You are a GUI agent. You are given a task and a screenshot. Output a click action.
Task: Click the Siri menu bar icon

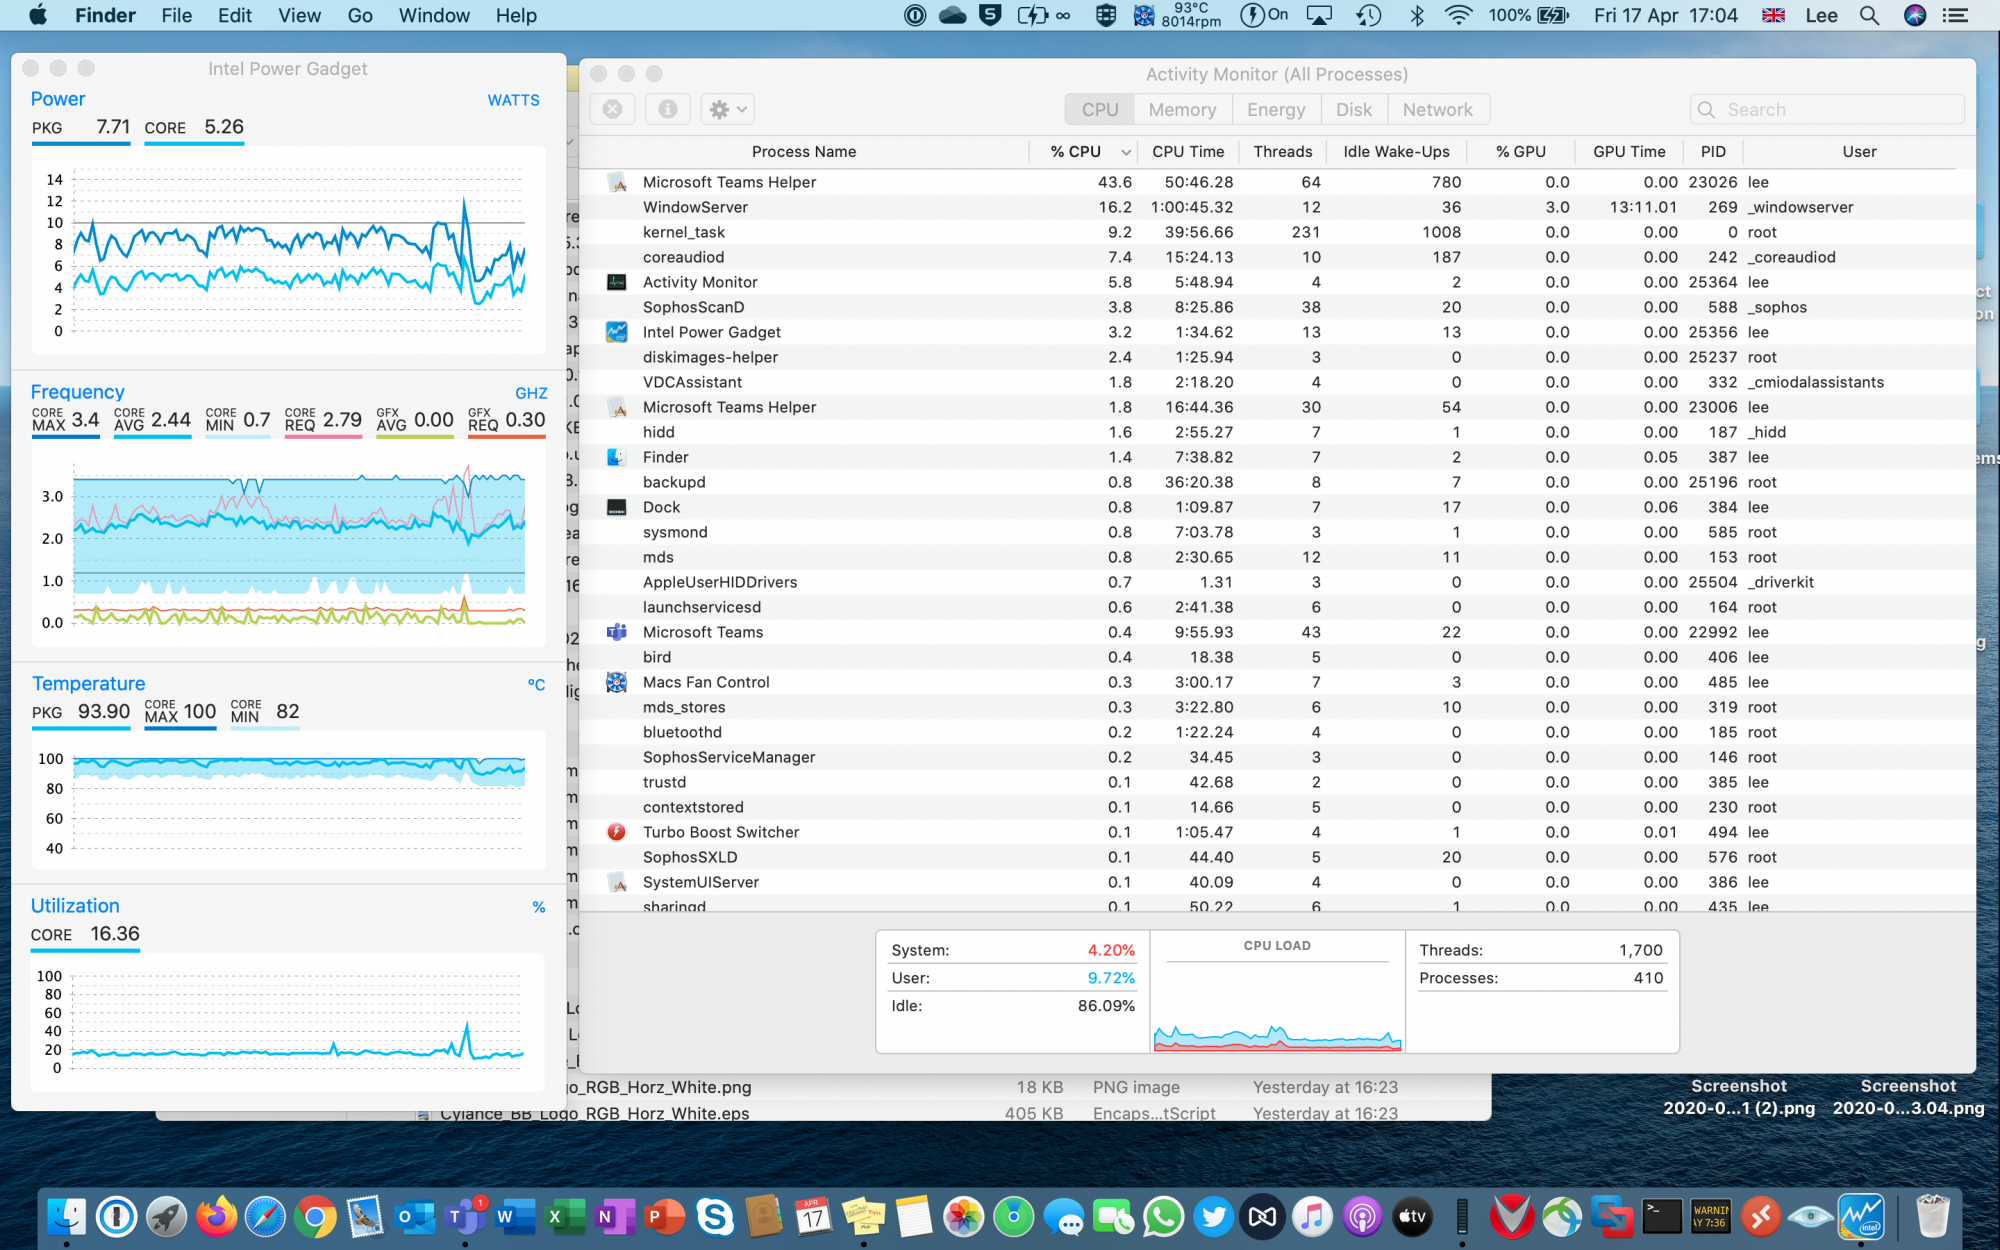coord(1915,15)
